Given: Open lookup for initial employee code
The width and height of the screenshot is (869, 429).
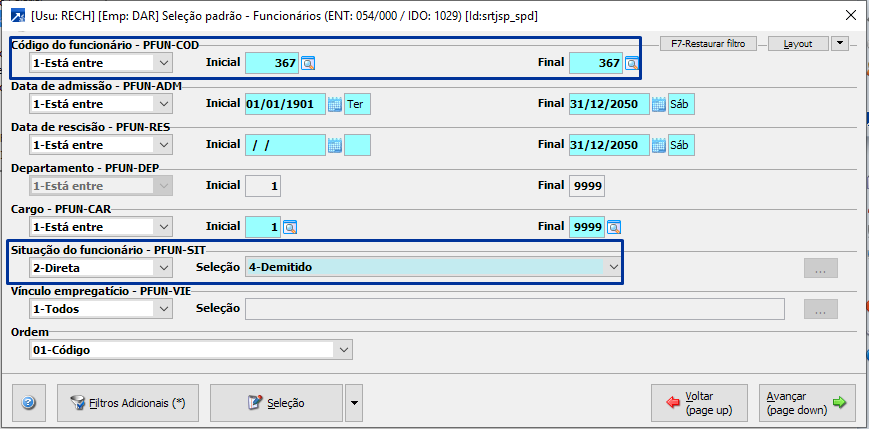Looking at the screenshot, I should (x=308, y=64).
